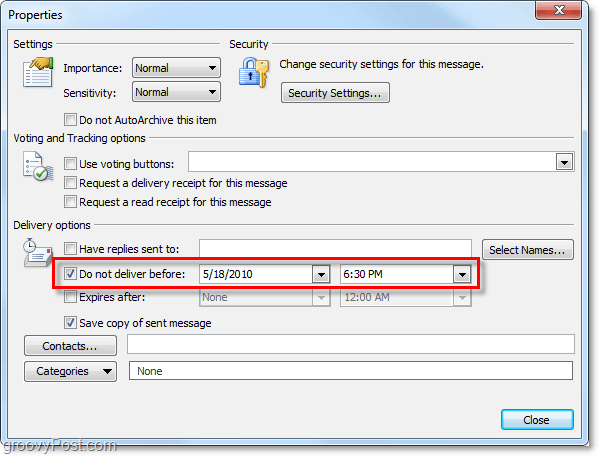The image size is (599, 456).
Task: Open the Sensitivity dropdown
Action: click(x=176, y=92)
